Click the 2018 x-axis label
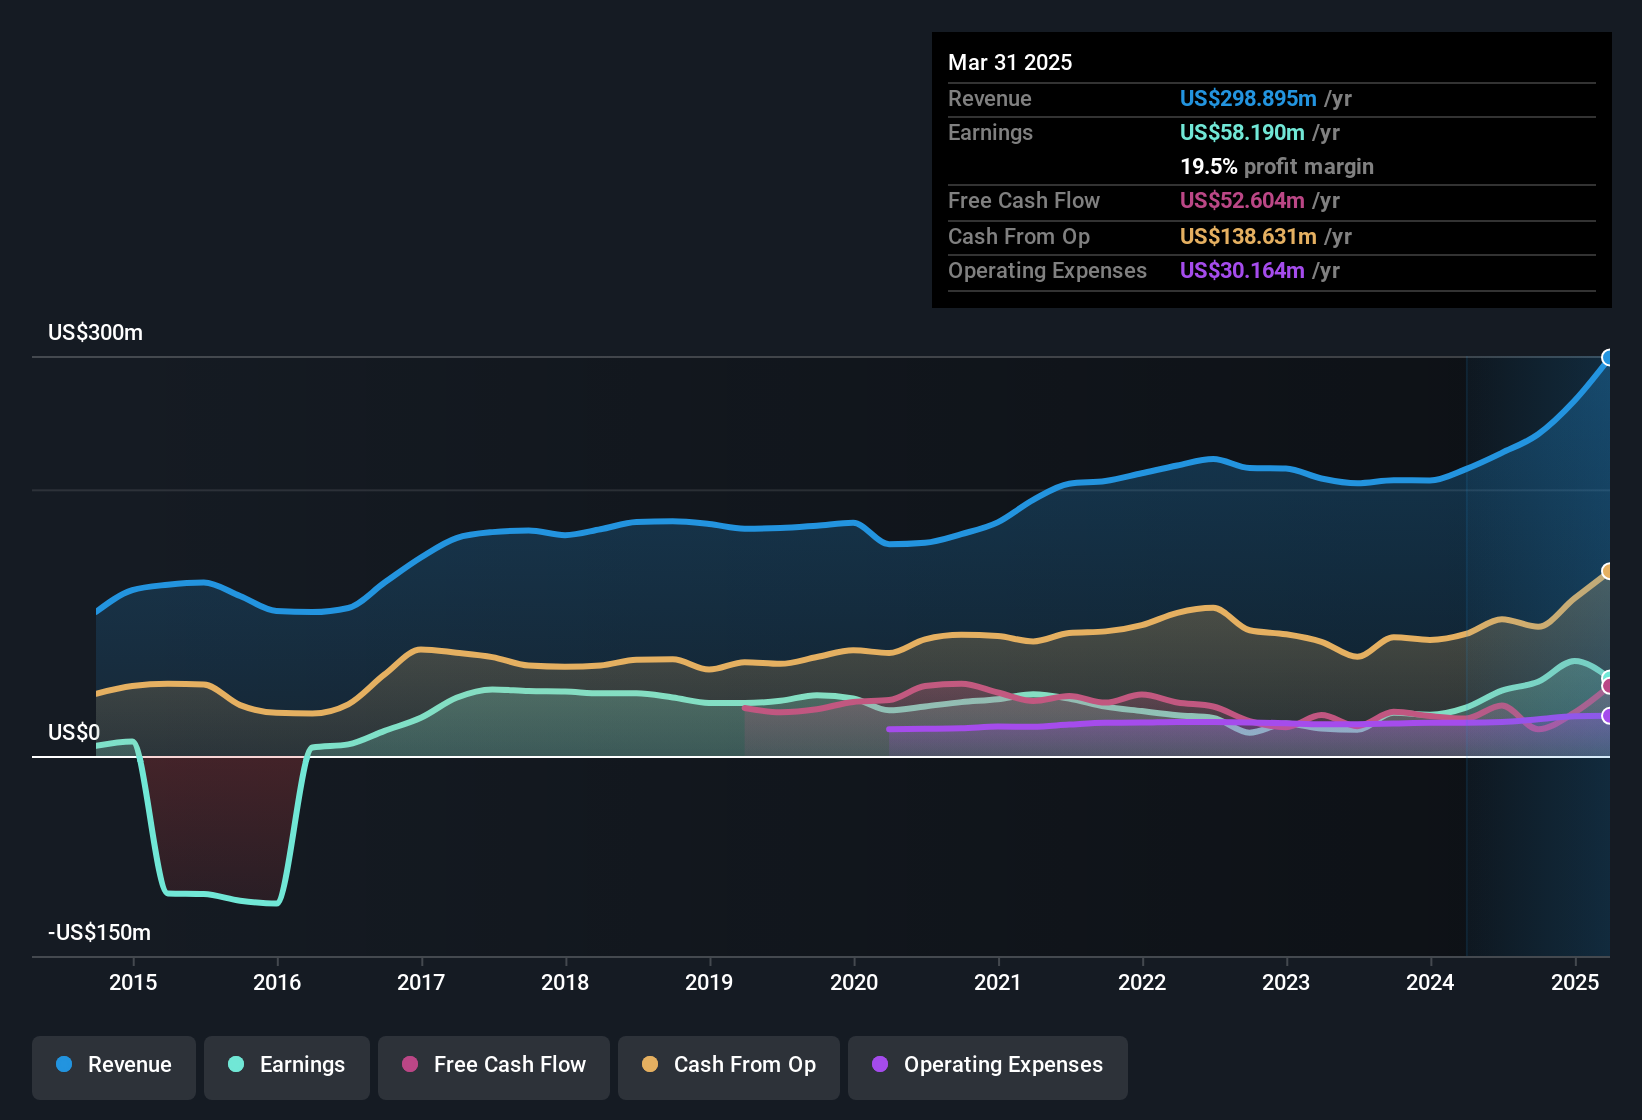1642x1120 pixels. 565,982
